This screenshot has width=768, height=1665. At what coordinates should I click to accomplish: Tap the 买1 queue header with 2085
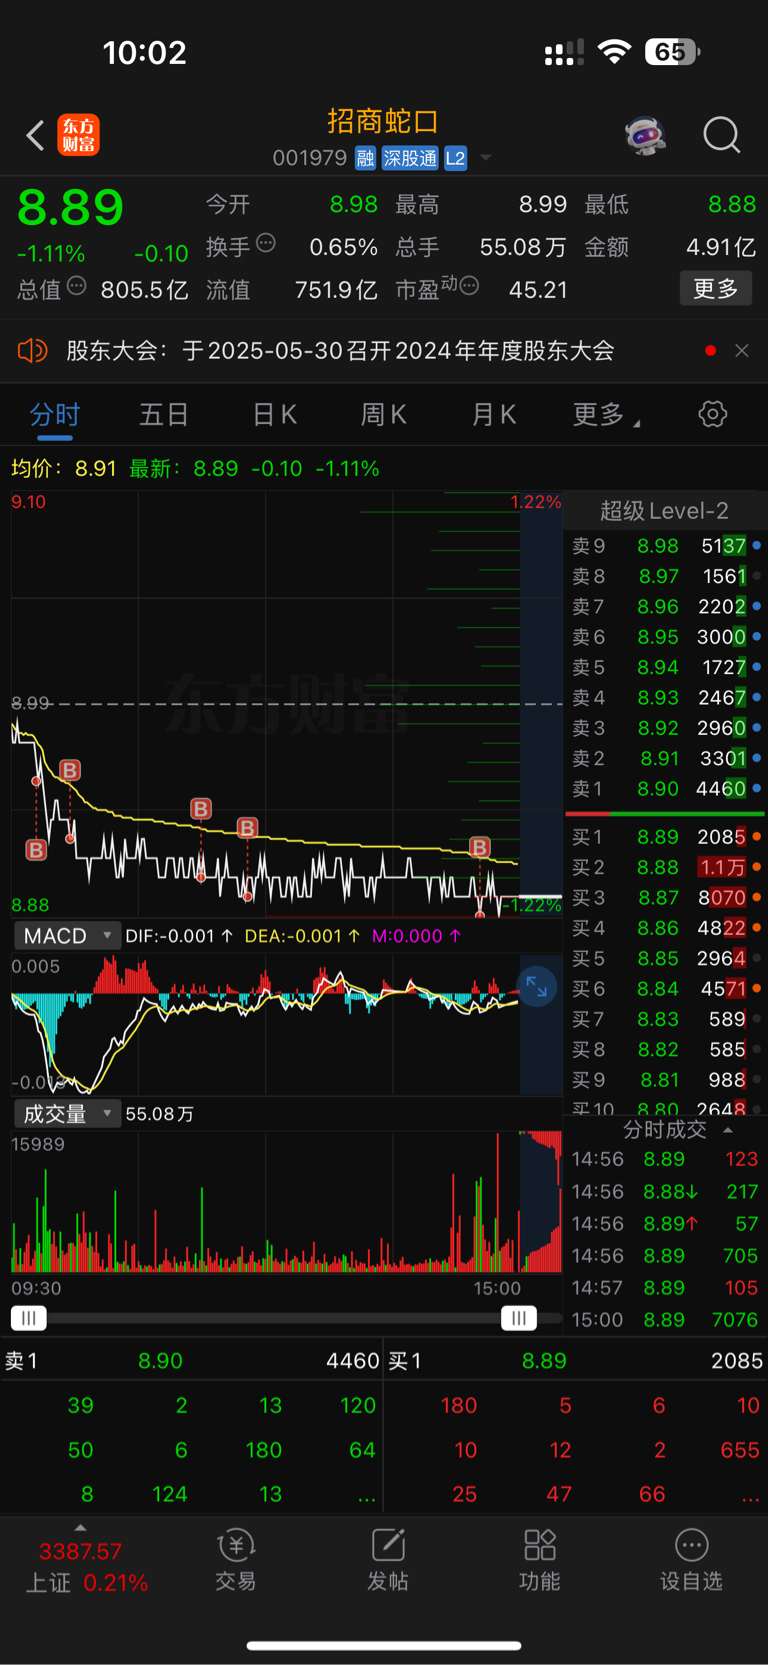pos(576,1361)
